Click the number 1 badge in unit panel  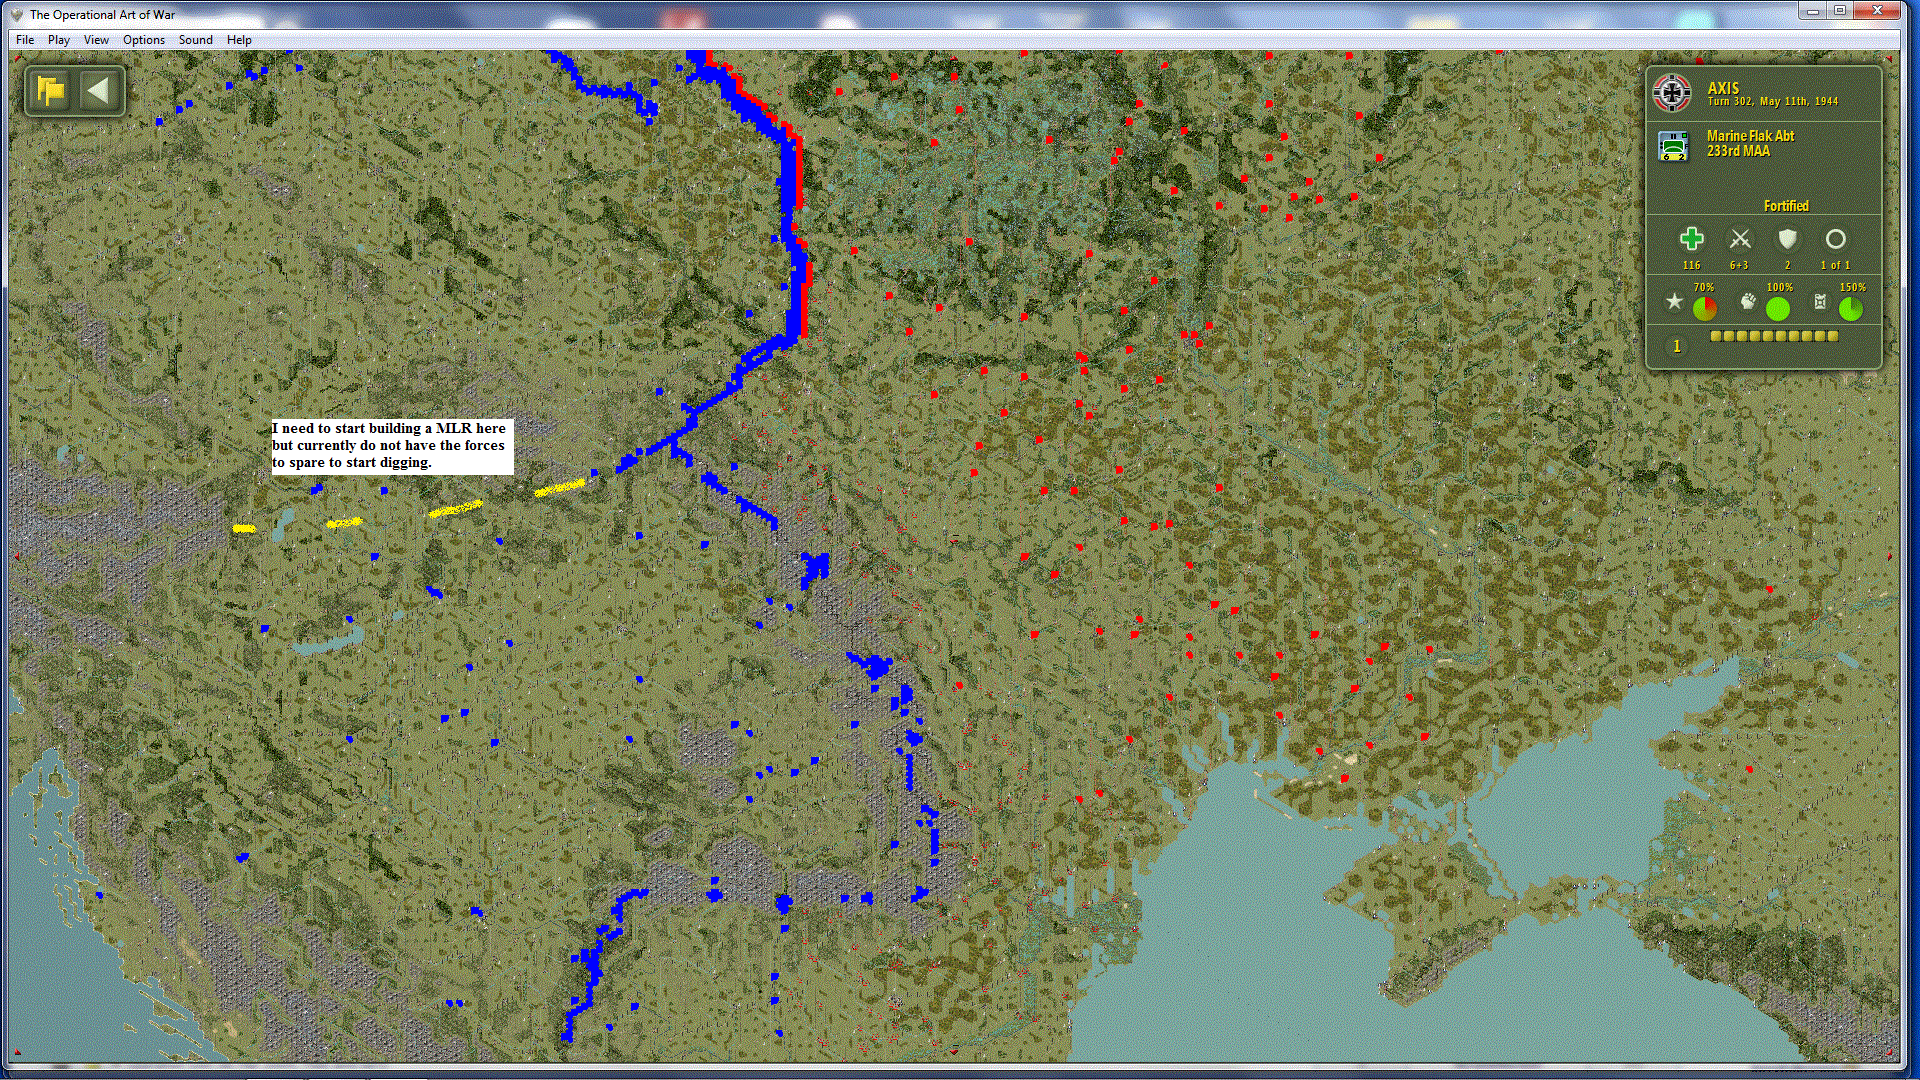[x=1677, y=346]
